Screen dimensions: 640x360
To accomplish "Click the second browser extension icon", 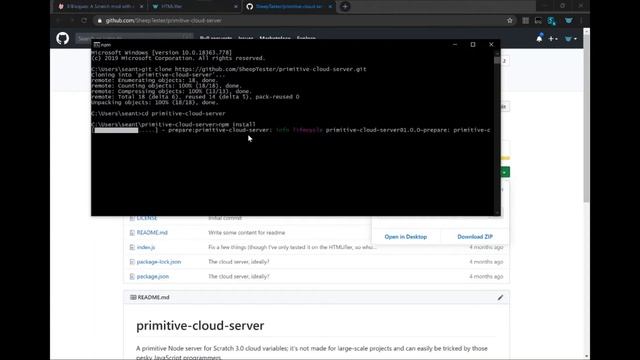I will click(x=538, y=20).
